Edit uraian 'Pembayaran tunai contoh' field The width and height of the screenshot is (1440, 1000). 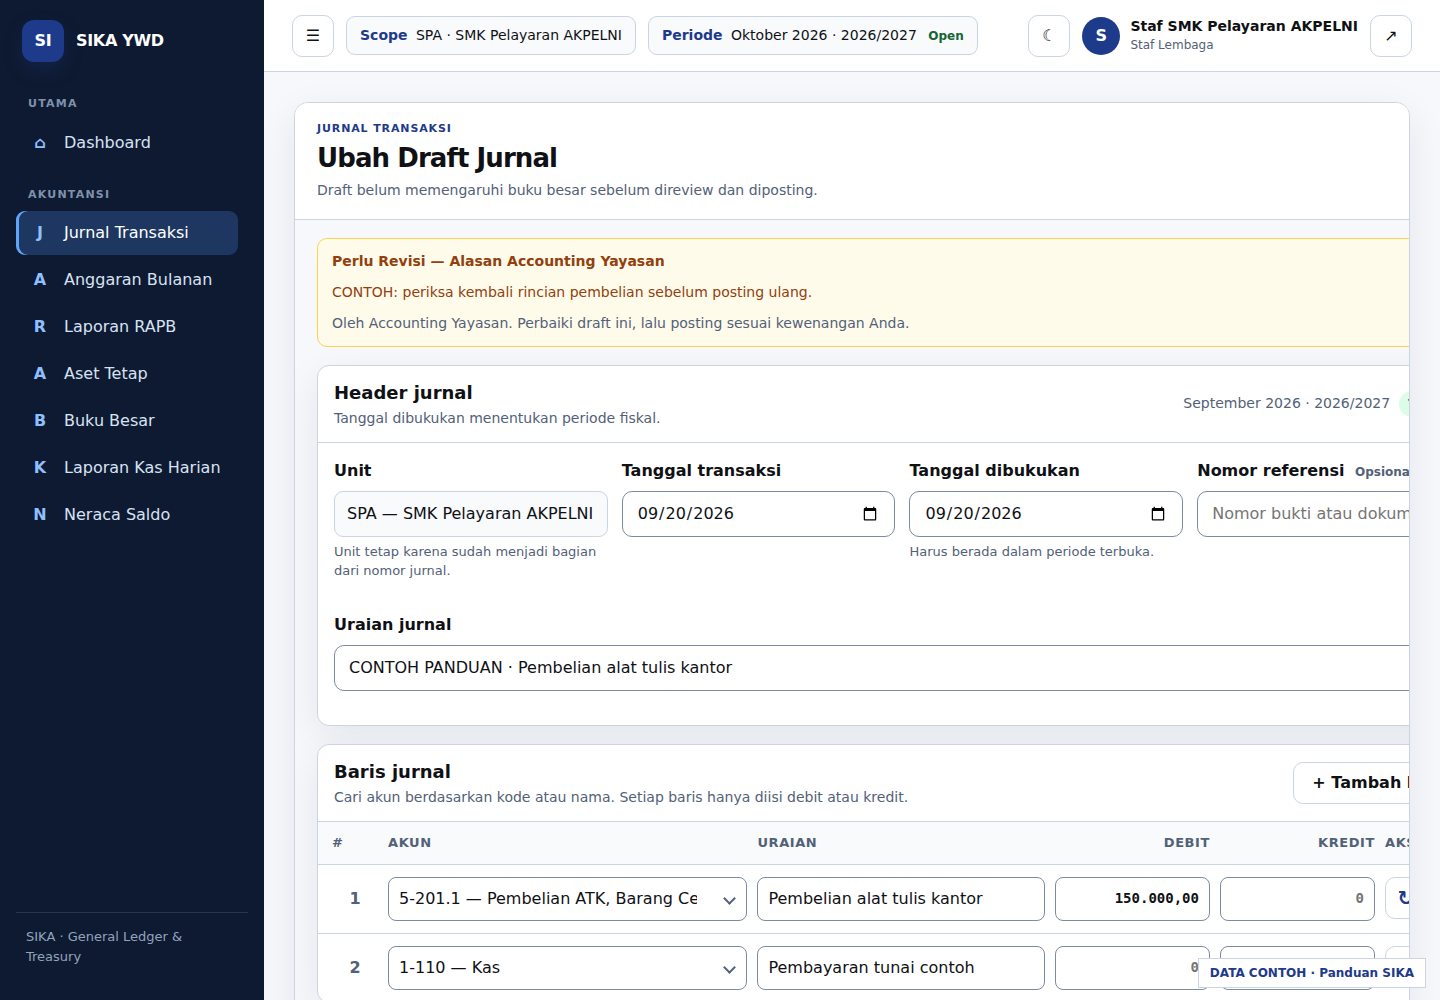901,968
